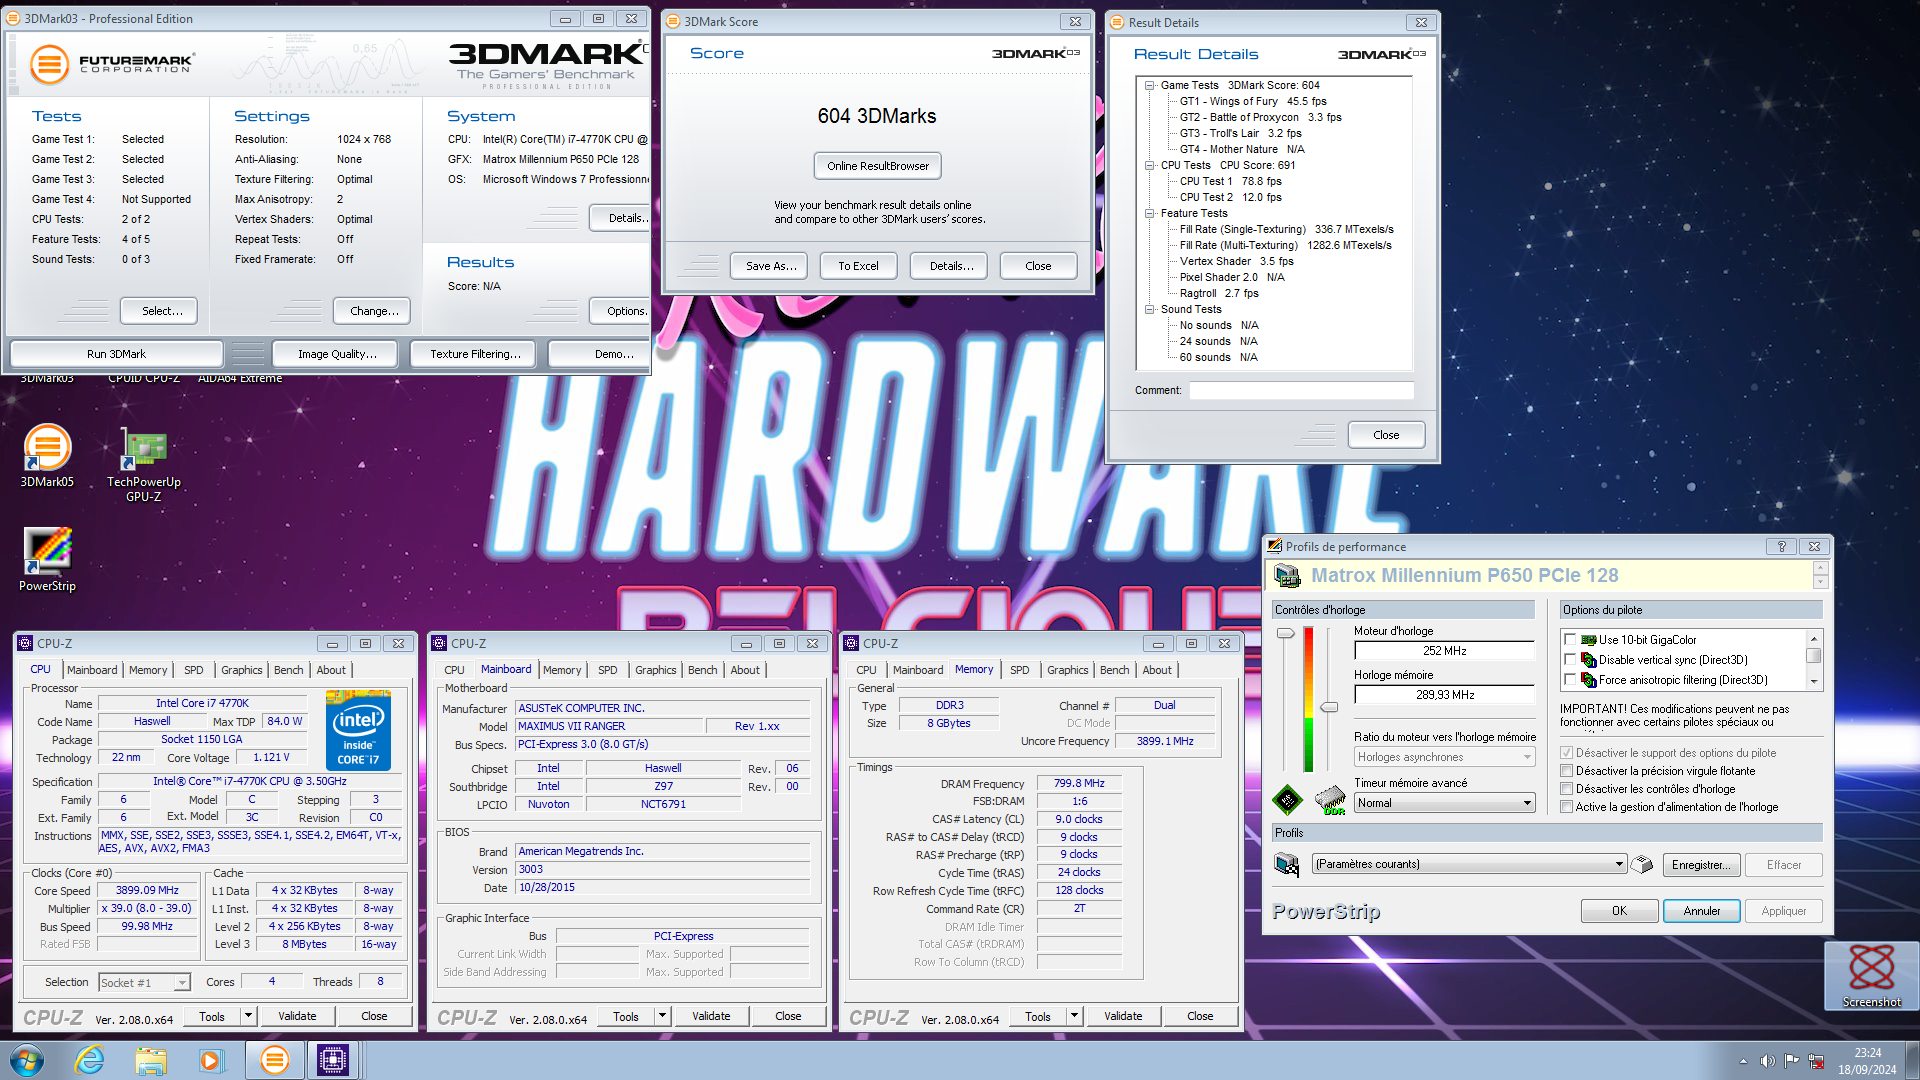The height and width of the screenshot is (1080, 1920).
Task: Select the Ragtroll 2.7 fps row
Action: pyautogui.click(x=1219, y=293)
